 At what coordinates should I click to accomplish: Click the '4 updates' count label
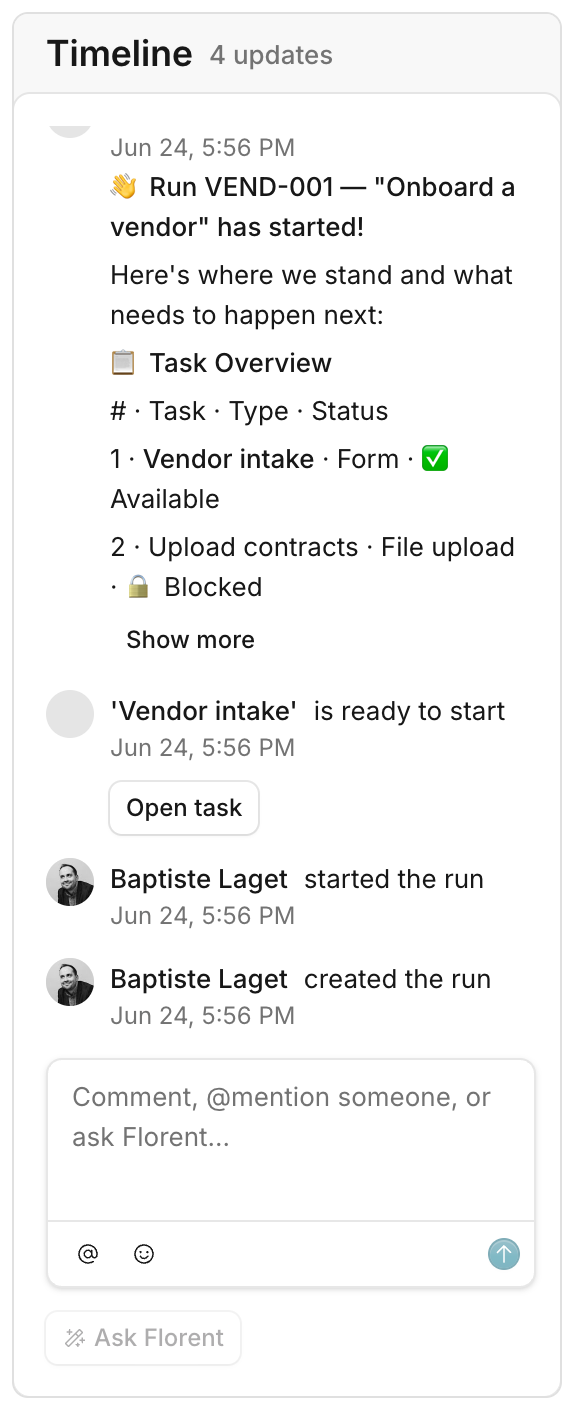tap(271, 55)
